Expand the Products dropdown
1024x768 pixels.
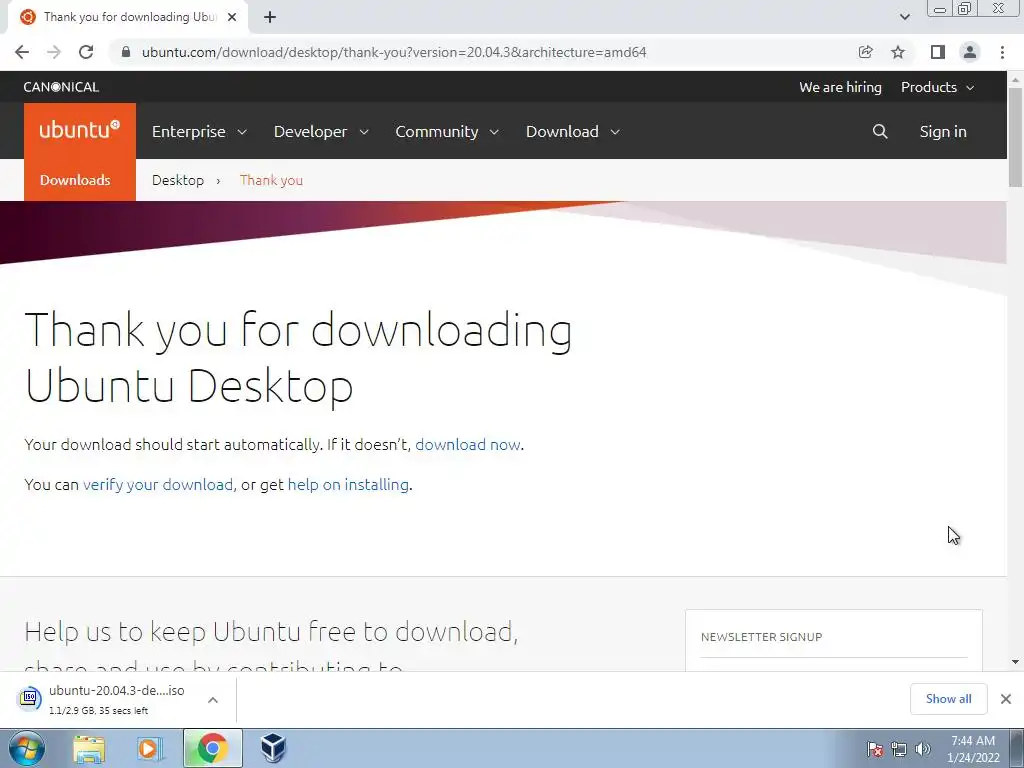point(937,87)
